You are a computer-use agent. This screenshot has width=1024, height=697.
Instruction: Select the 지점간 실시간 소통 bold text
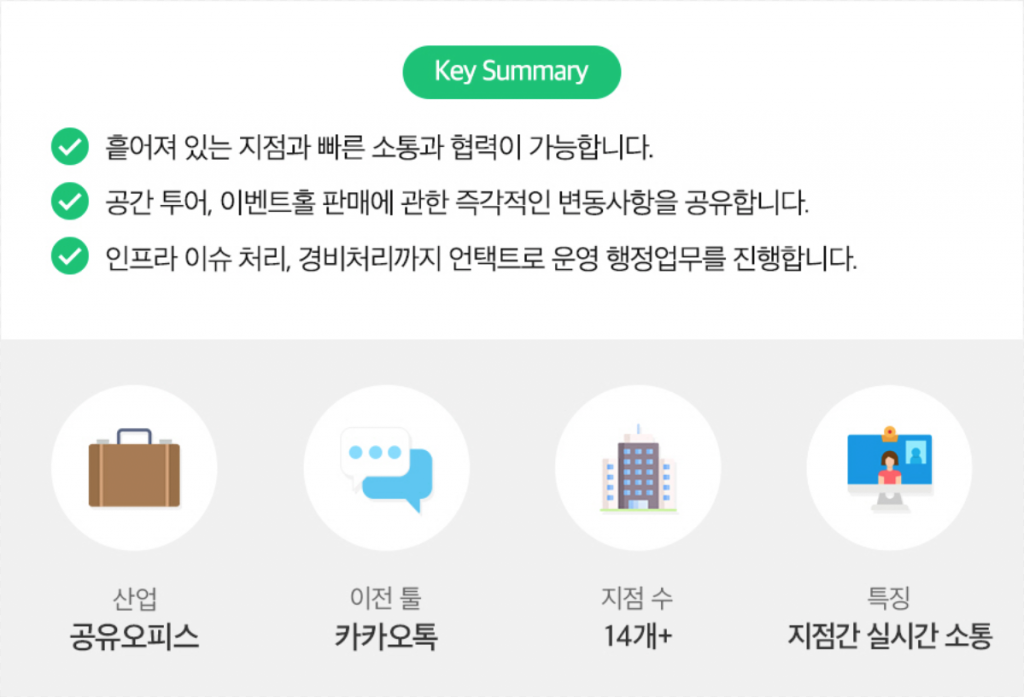pyautogui.click(x=889, y=636)
